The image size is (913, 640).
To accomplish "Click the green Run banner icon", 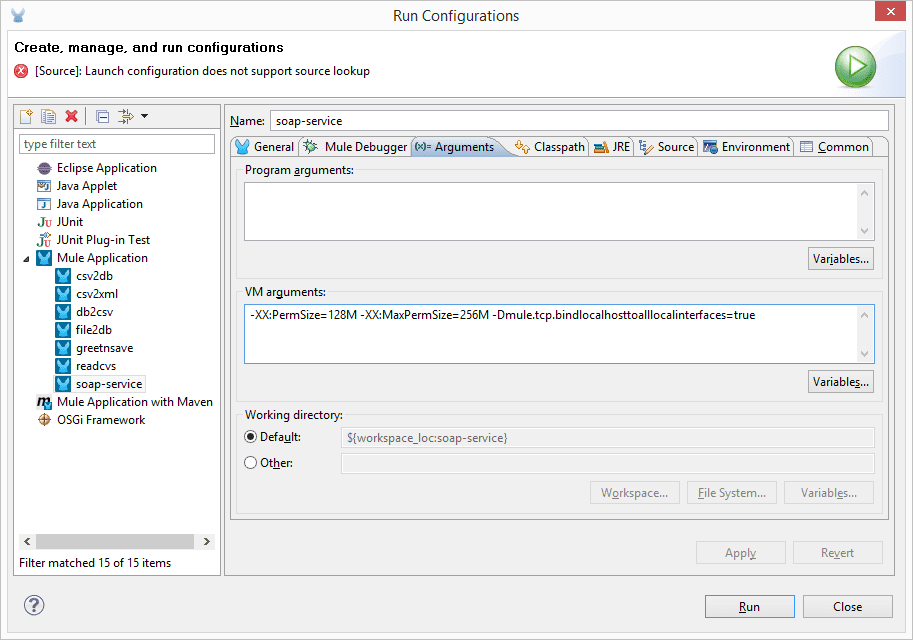I will 855,67.
